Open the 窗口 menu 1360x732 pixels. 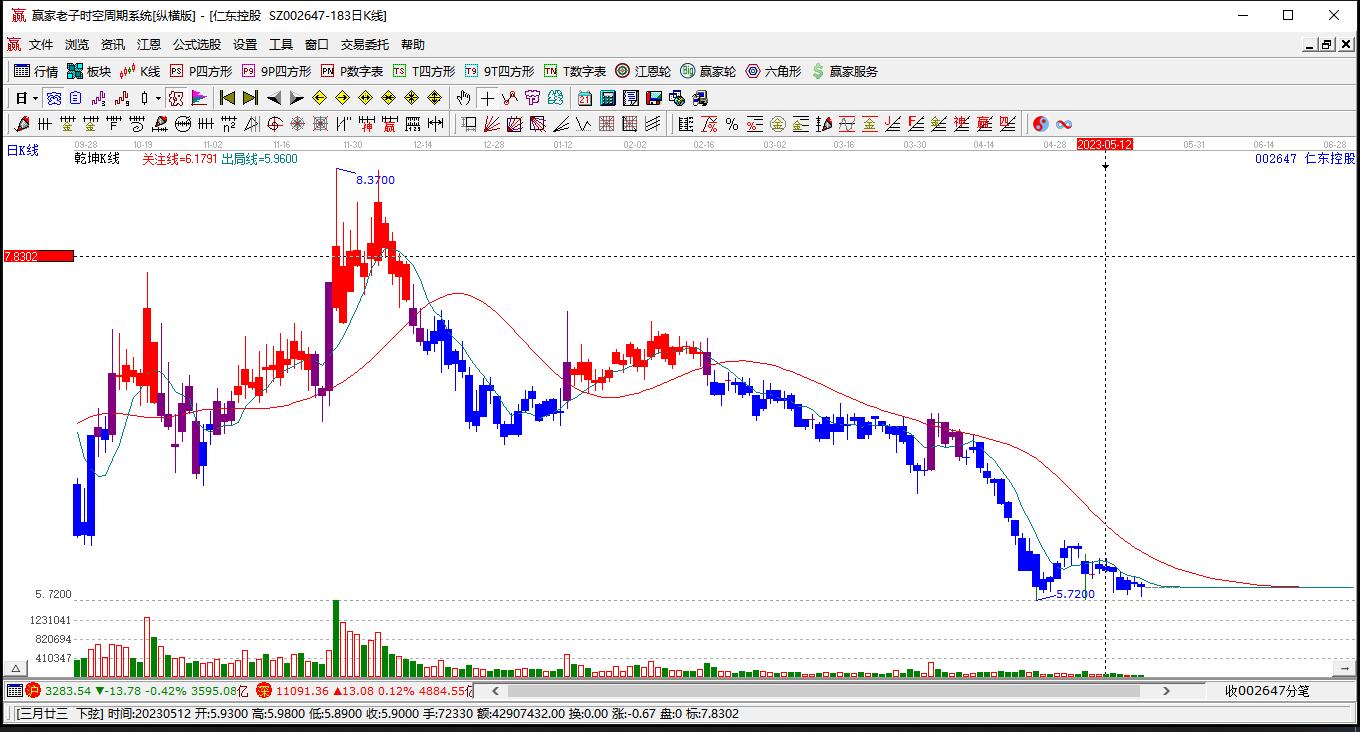(317, 45)
